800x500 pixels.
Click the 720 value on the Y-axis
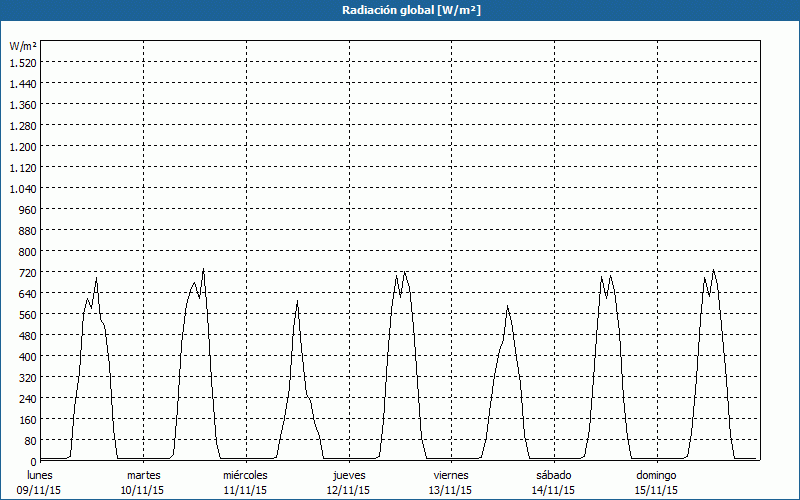(x=27, y=272)
